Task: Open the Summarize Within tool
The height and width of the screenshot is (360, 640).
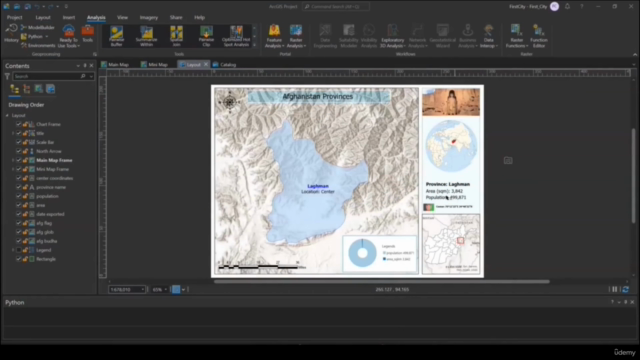Action: pyautogui.click(x=147, y=36)
